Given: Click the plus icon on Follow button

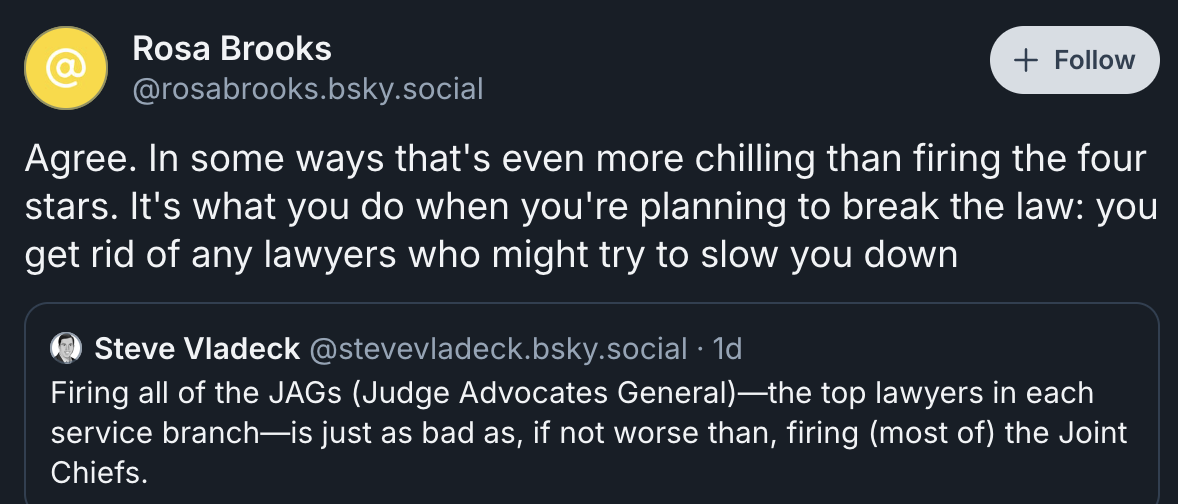Looking at the screenshot, I should tap(1026, 60).
